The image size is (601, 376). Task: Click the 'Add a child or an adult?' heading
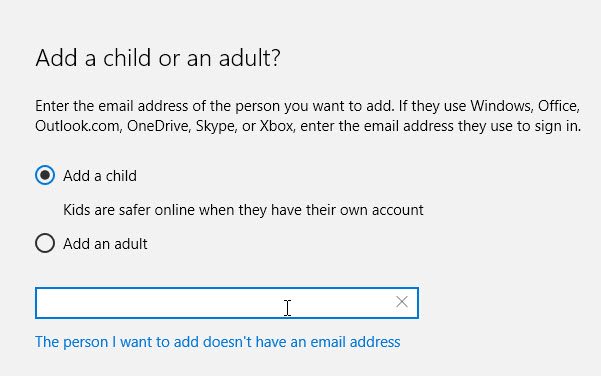[x=158, y=58]
